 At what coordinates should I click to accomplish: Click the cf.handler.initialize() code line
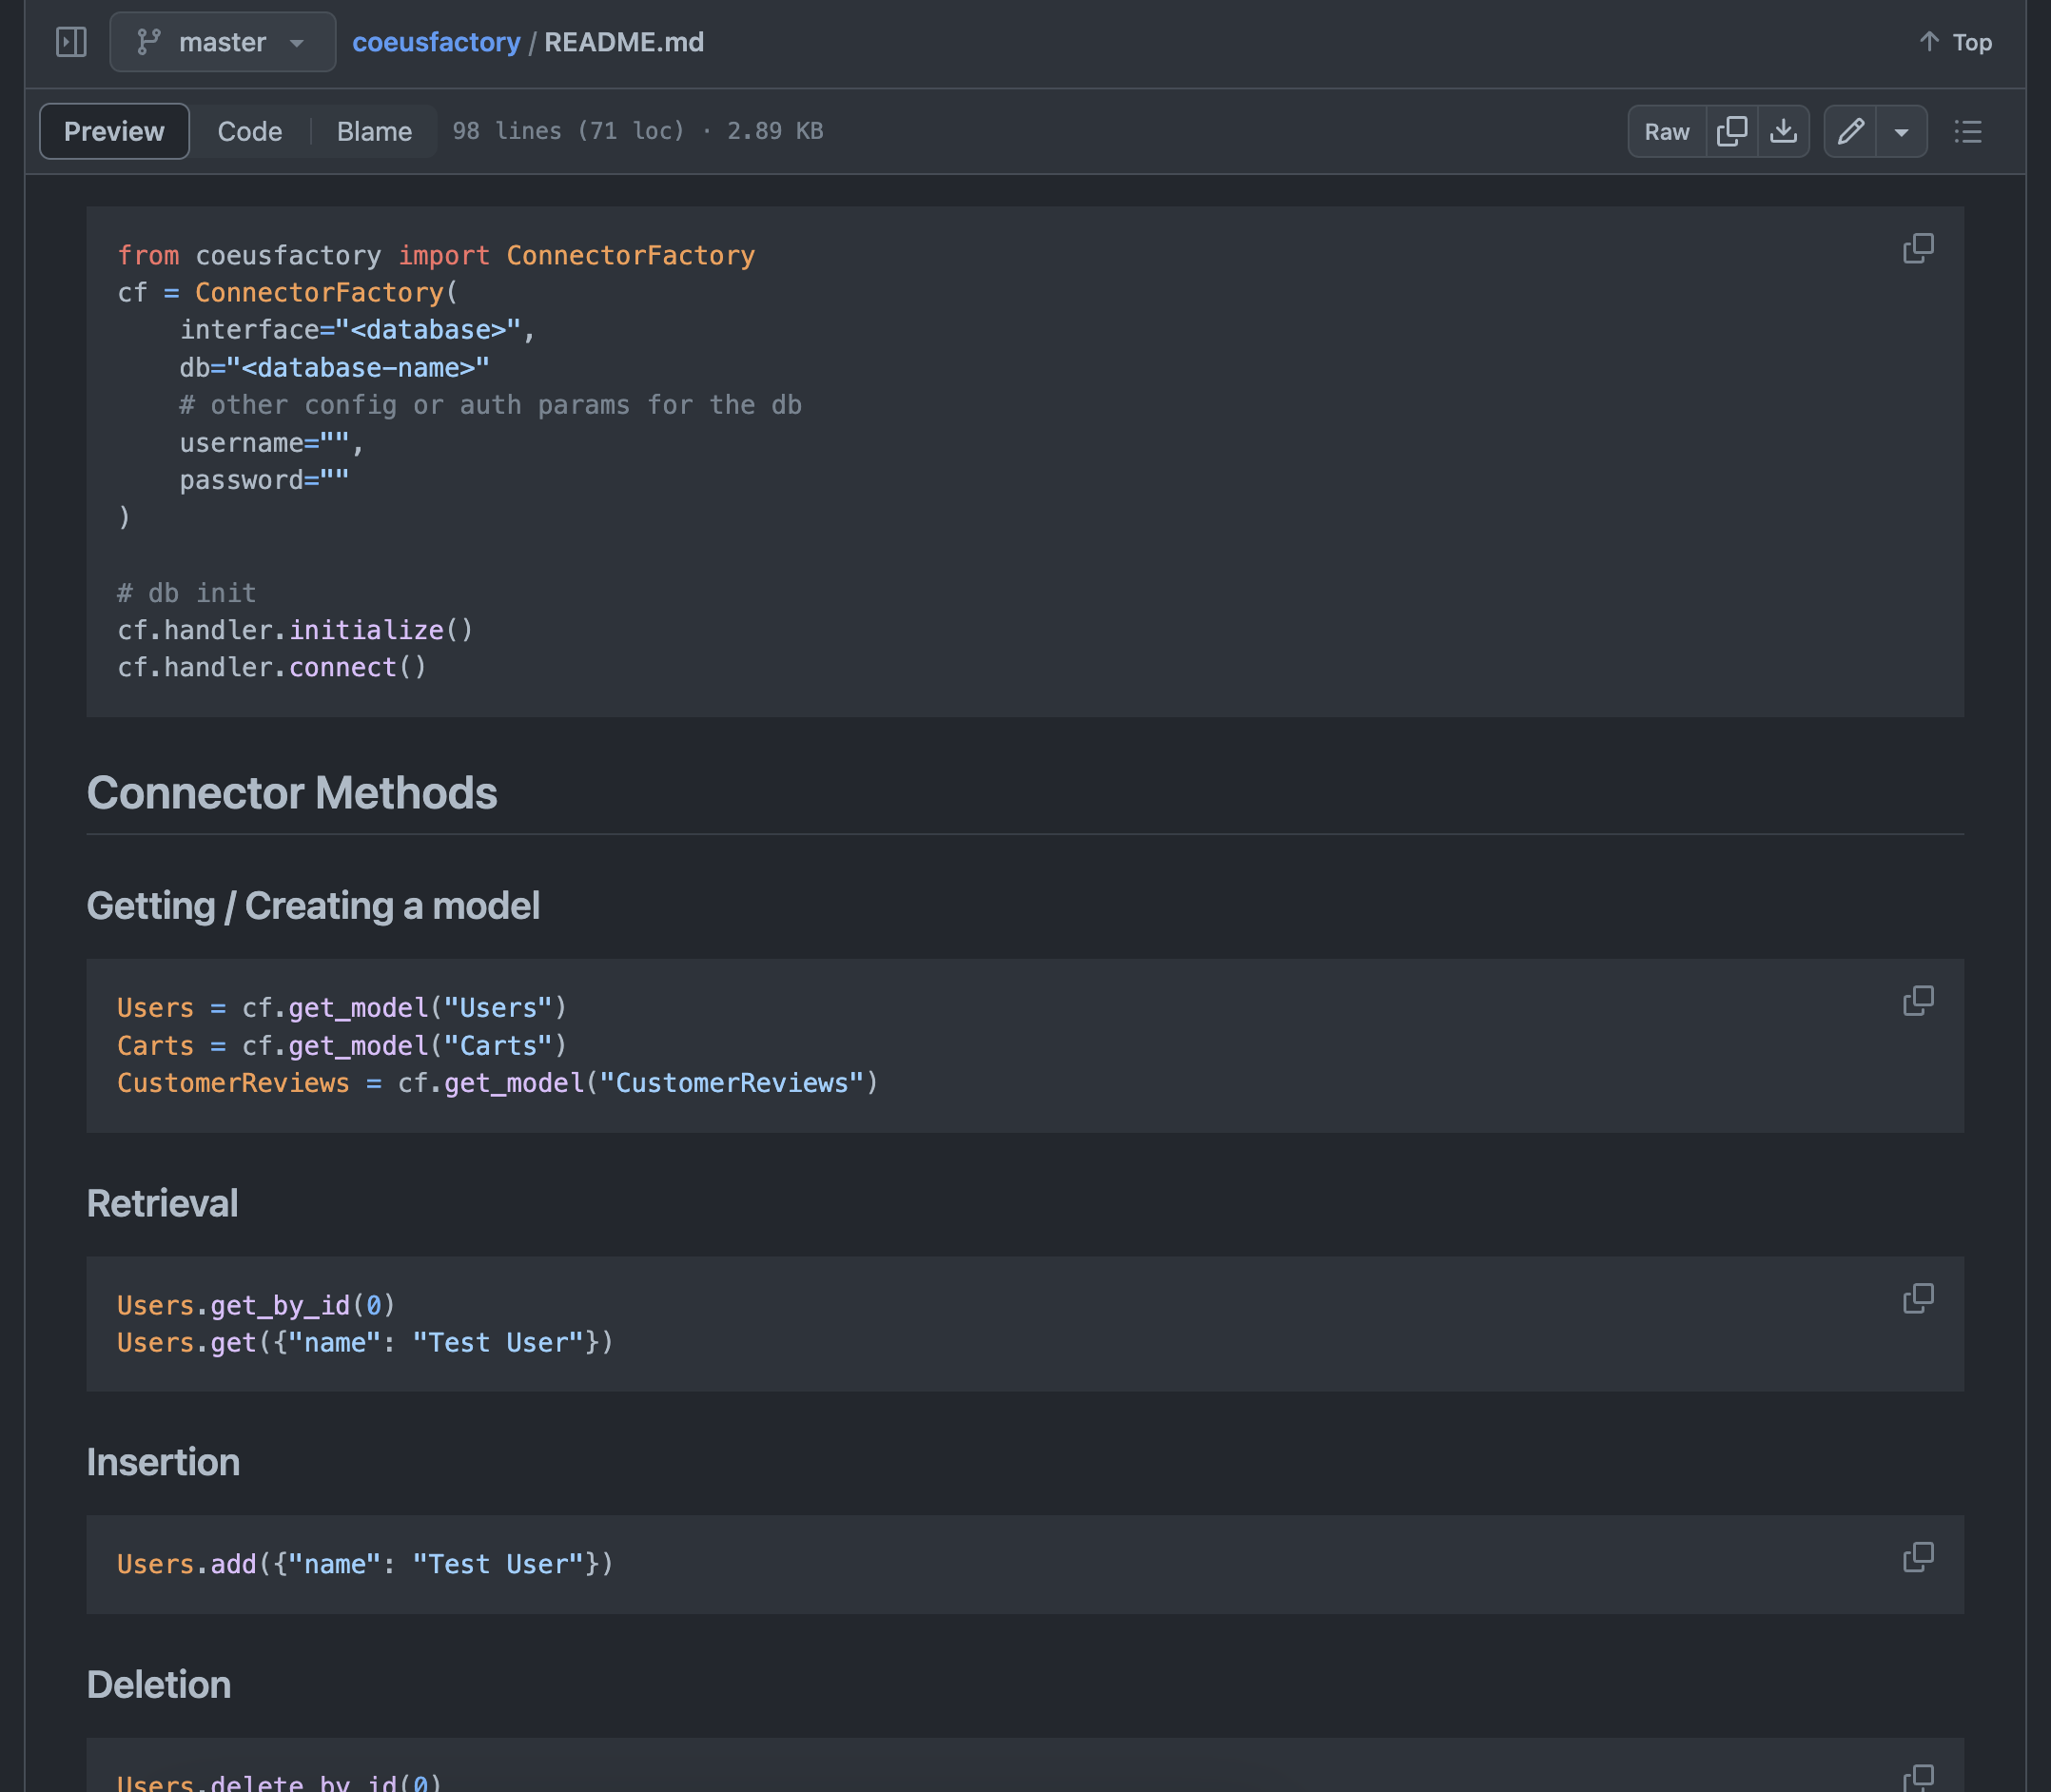click(295, 630)
